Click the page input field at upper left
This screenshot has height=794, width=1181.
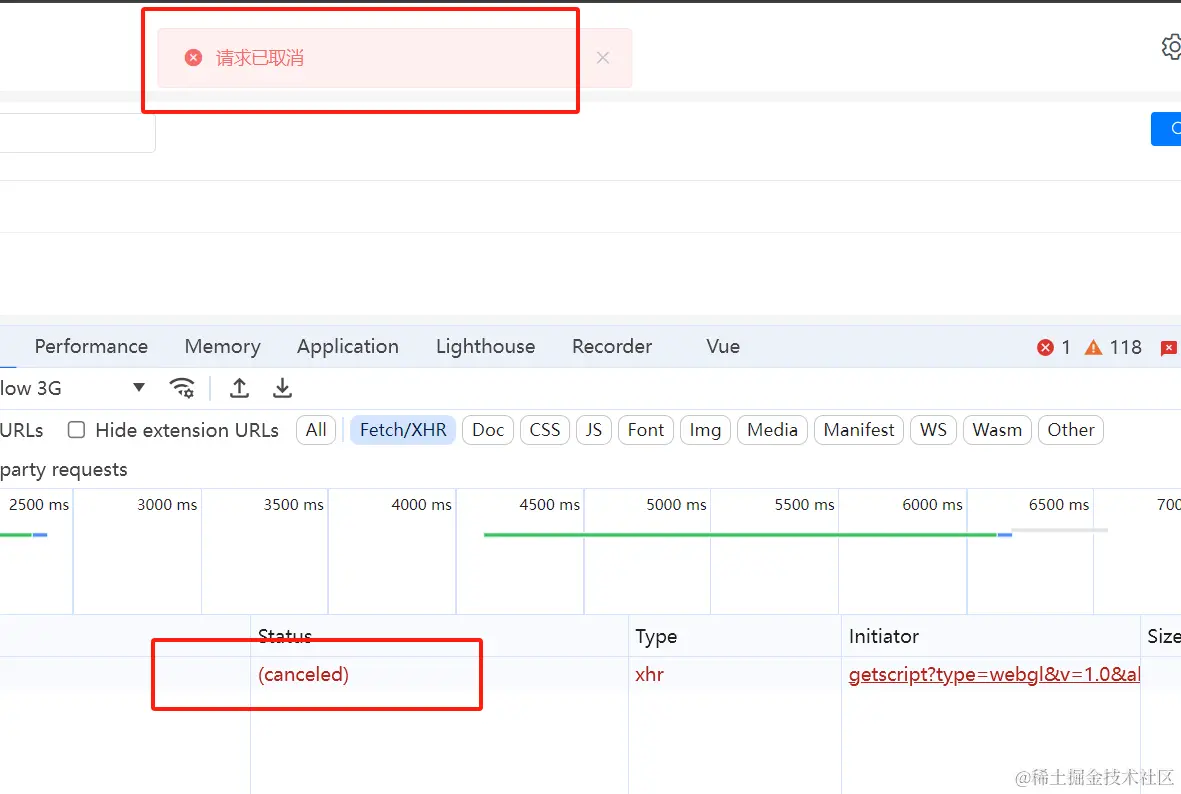tap(77, 133)
